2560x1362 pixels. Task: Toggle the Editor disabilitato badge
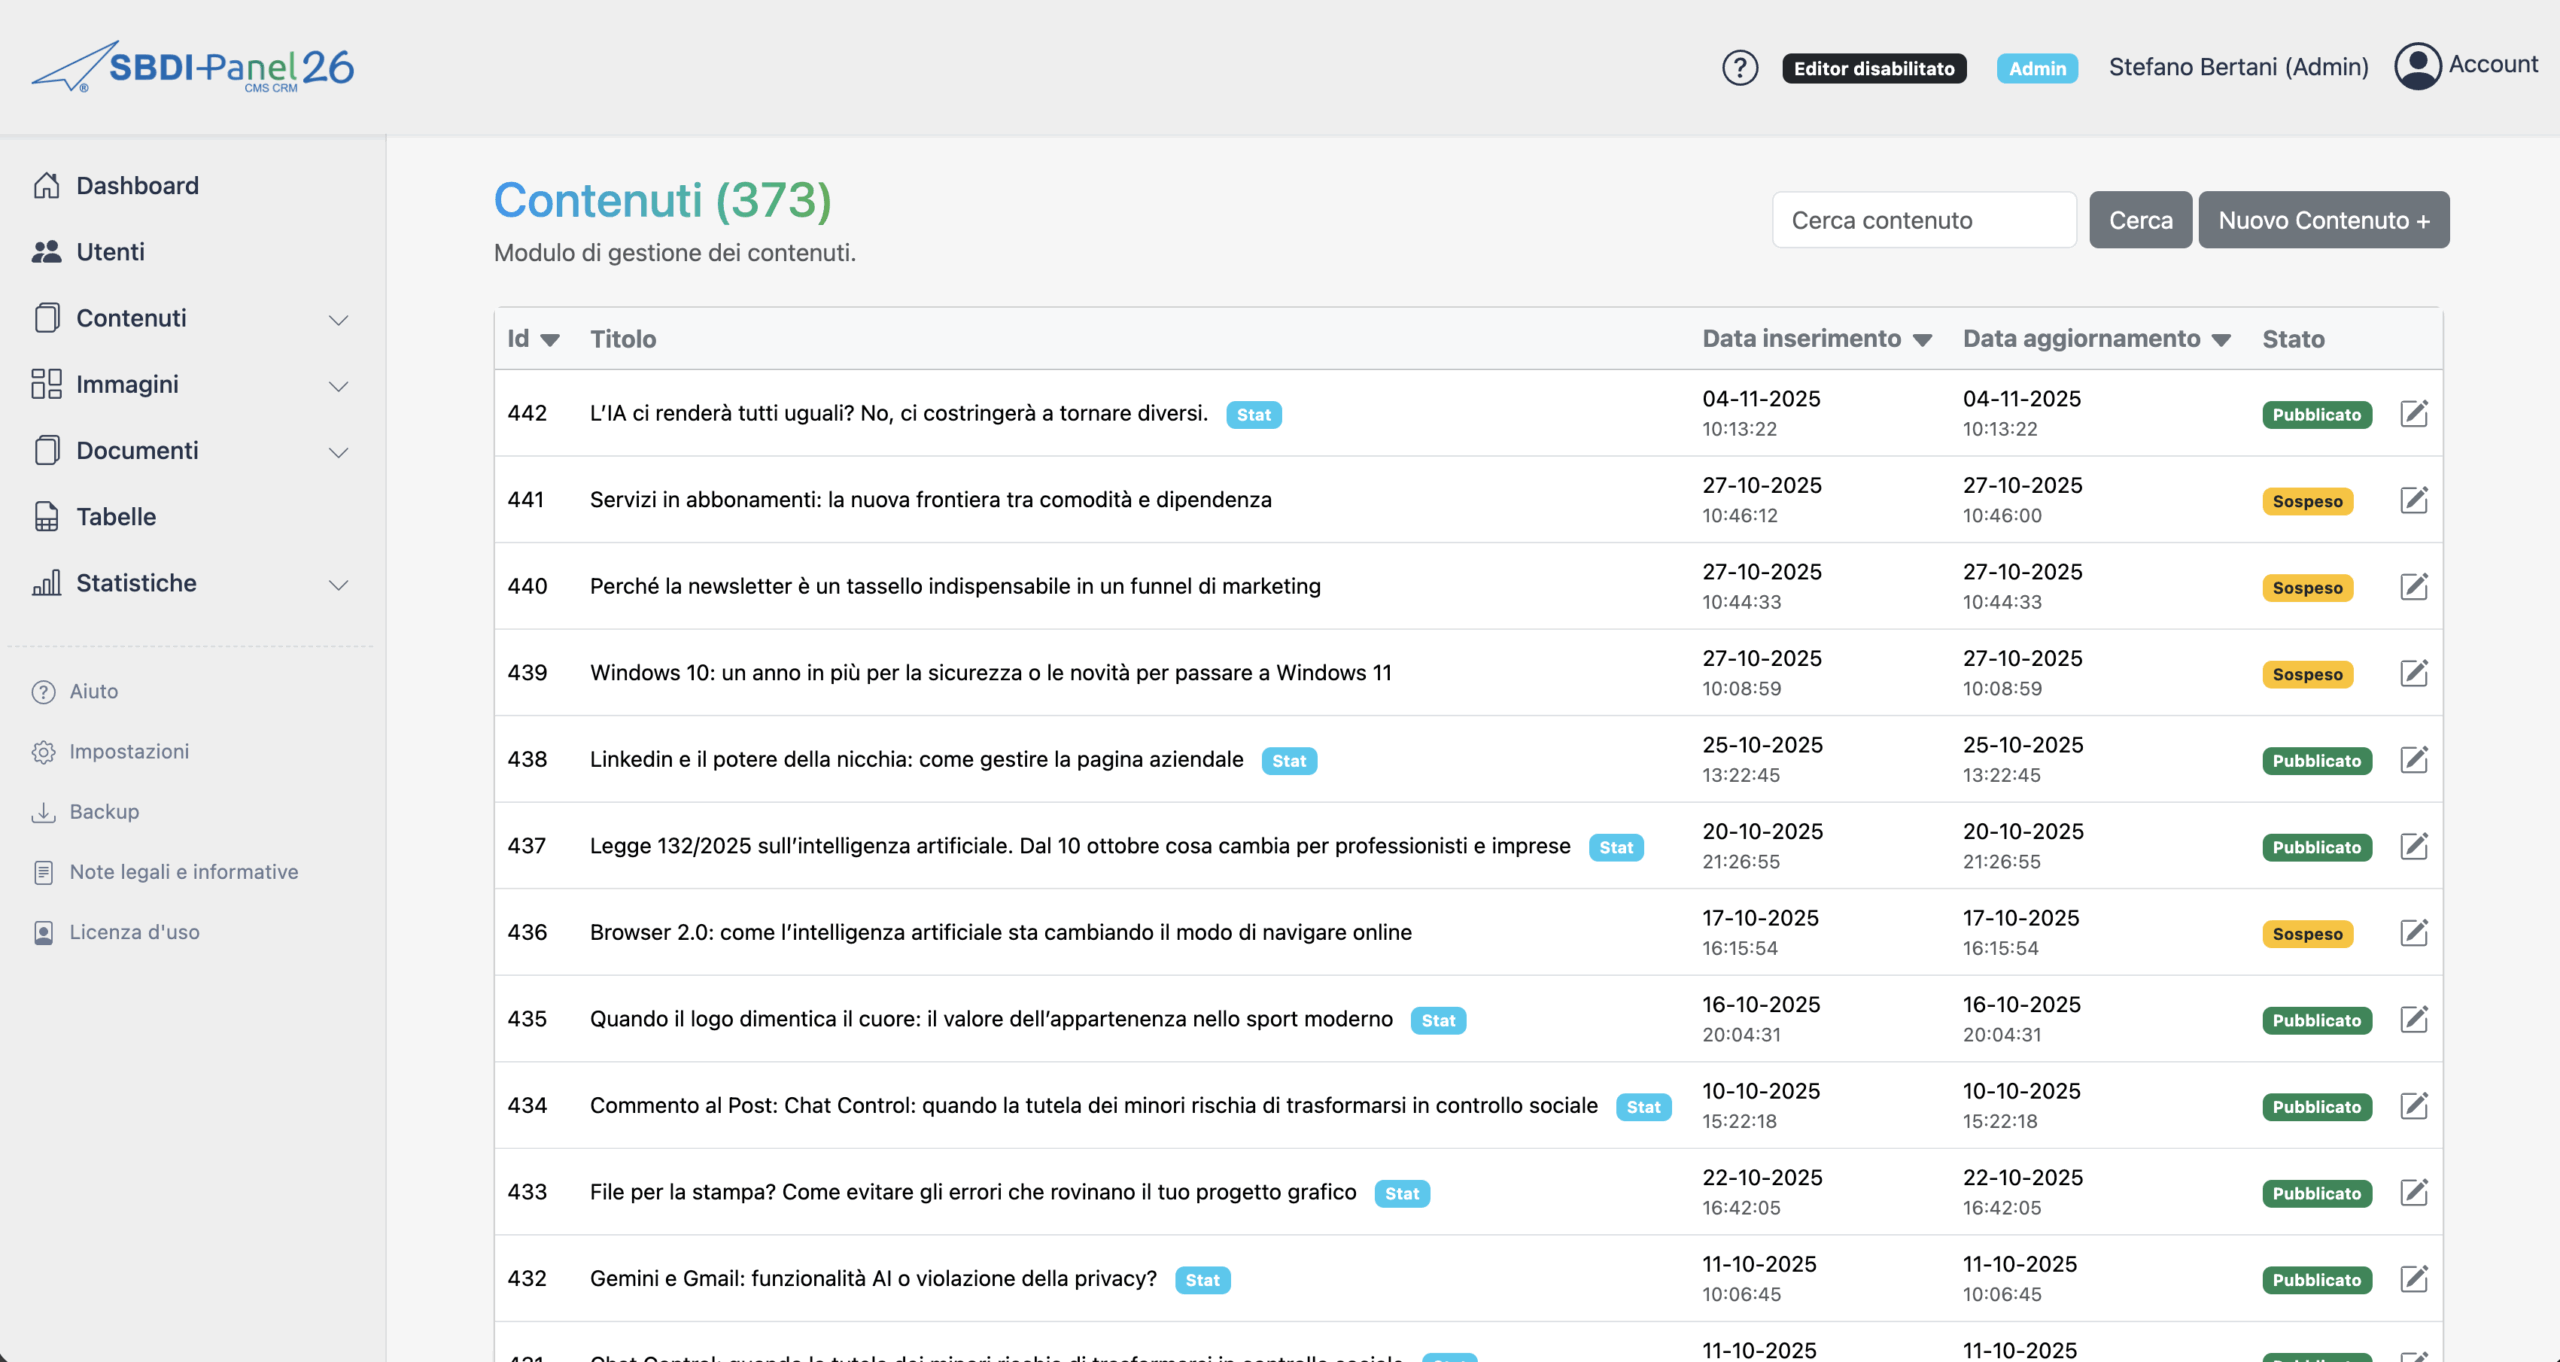click(x=1873, y=68)
